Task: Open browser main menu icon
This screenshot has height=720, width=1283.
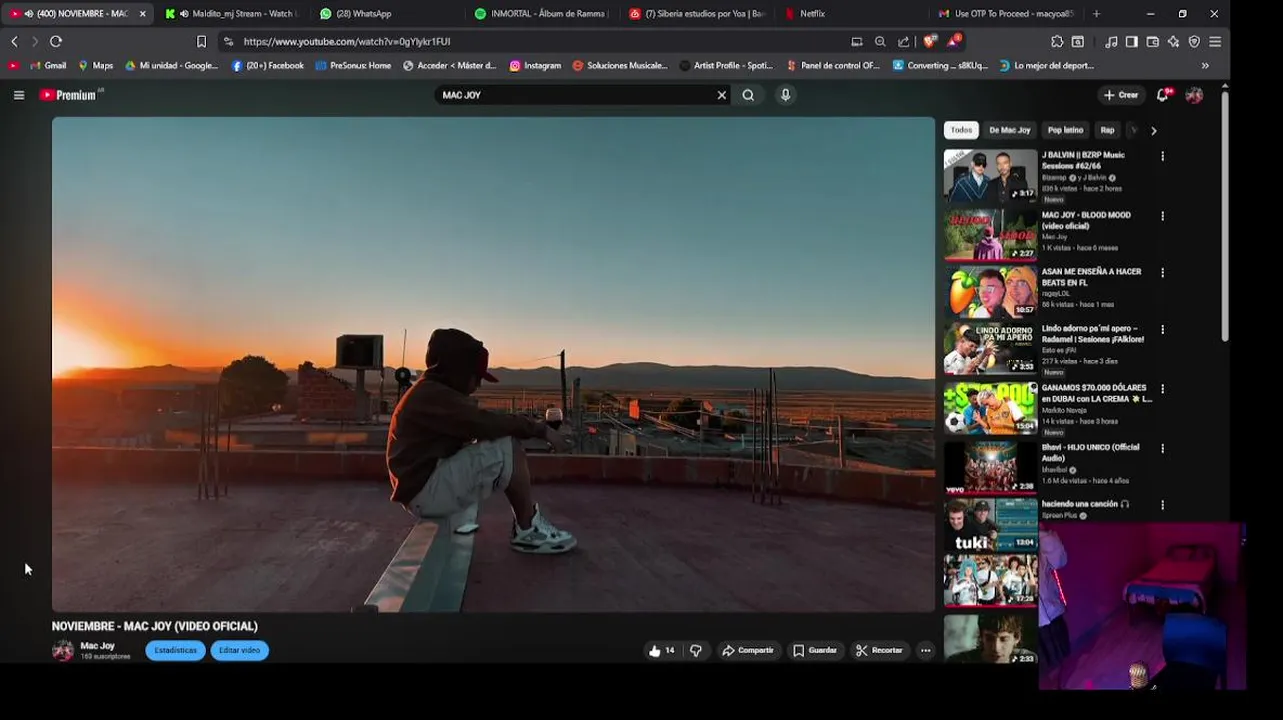Action: pos(1215,41)
